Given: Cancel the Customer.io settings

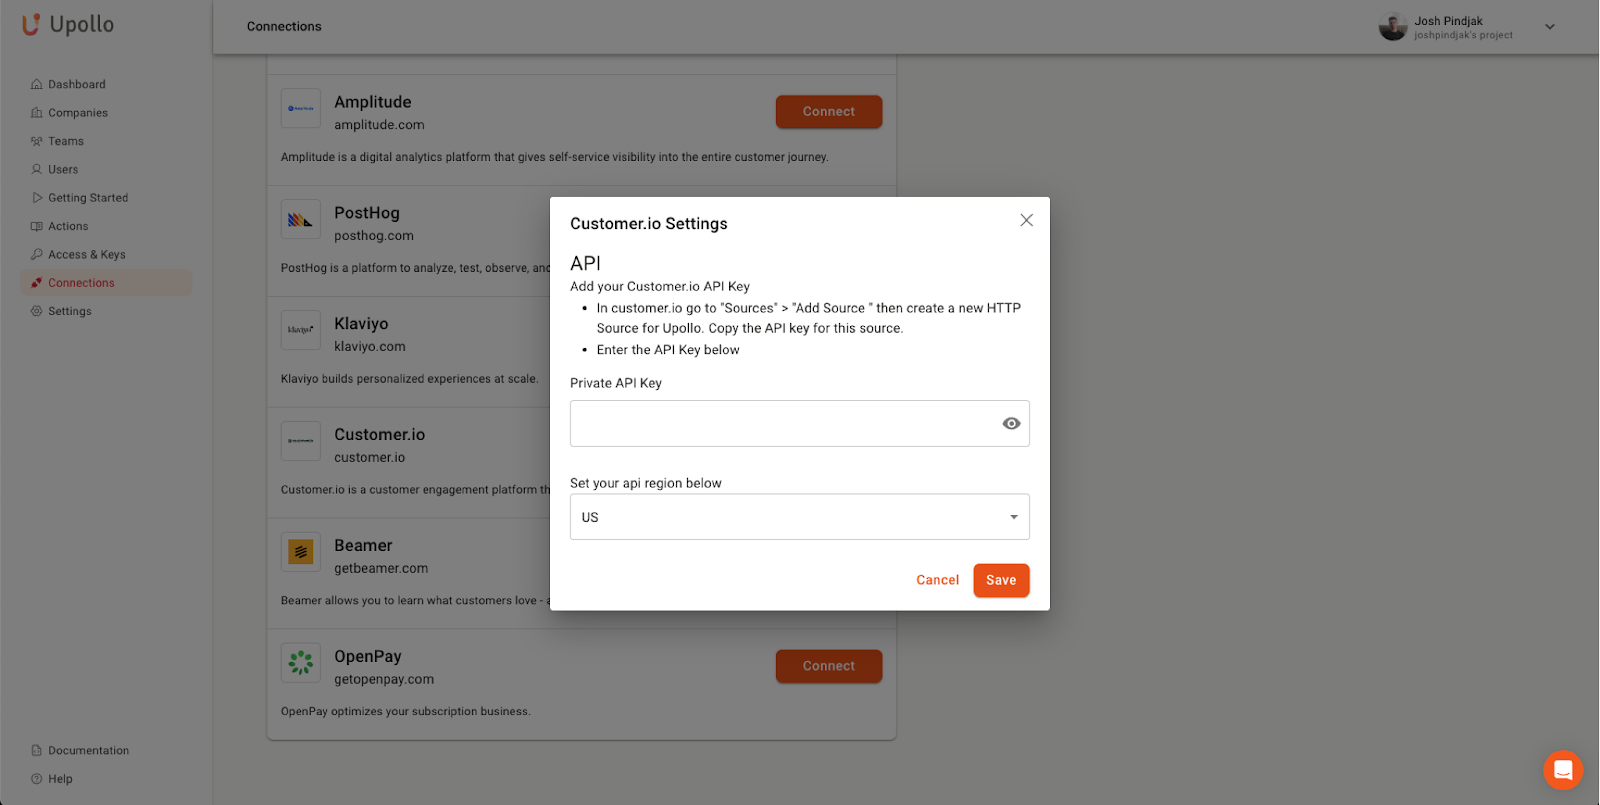Looking at the screenshot, I should [938, 580].
